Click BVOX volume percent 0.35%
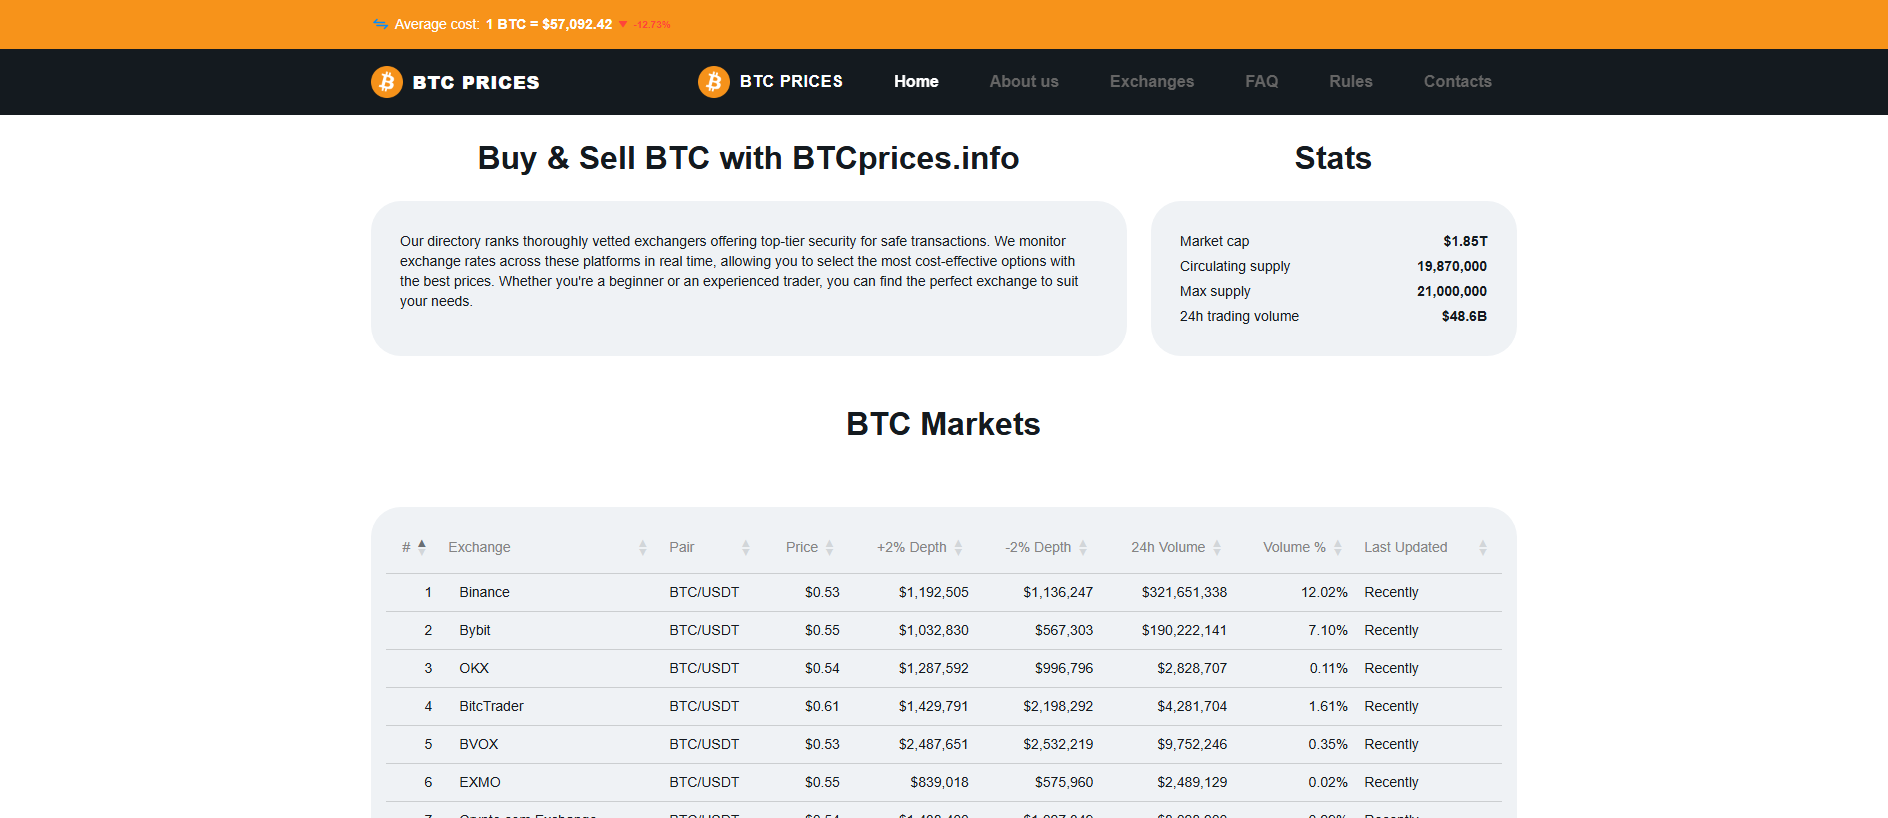Screen dimensions: 1888x818 pos(1328,744)
